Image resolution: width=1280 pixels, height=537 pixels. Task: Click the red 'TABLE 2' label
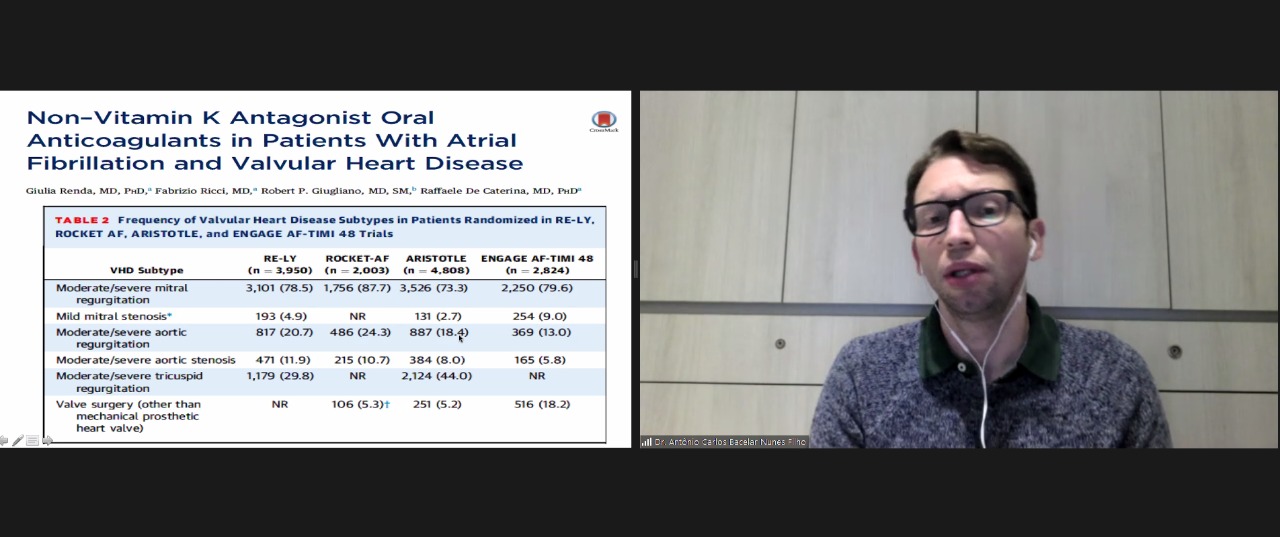pos(82,219)
